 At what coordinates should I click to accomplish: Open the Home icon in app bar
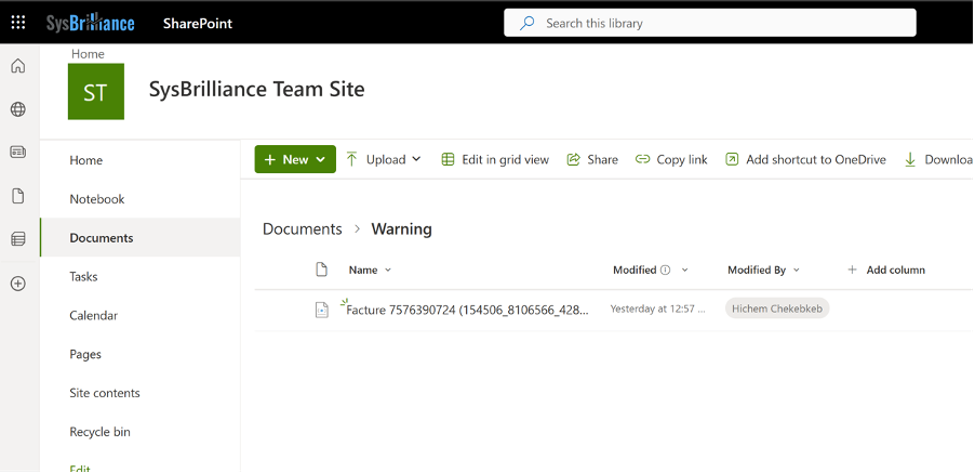pos(19,65)
